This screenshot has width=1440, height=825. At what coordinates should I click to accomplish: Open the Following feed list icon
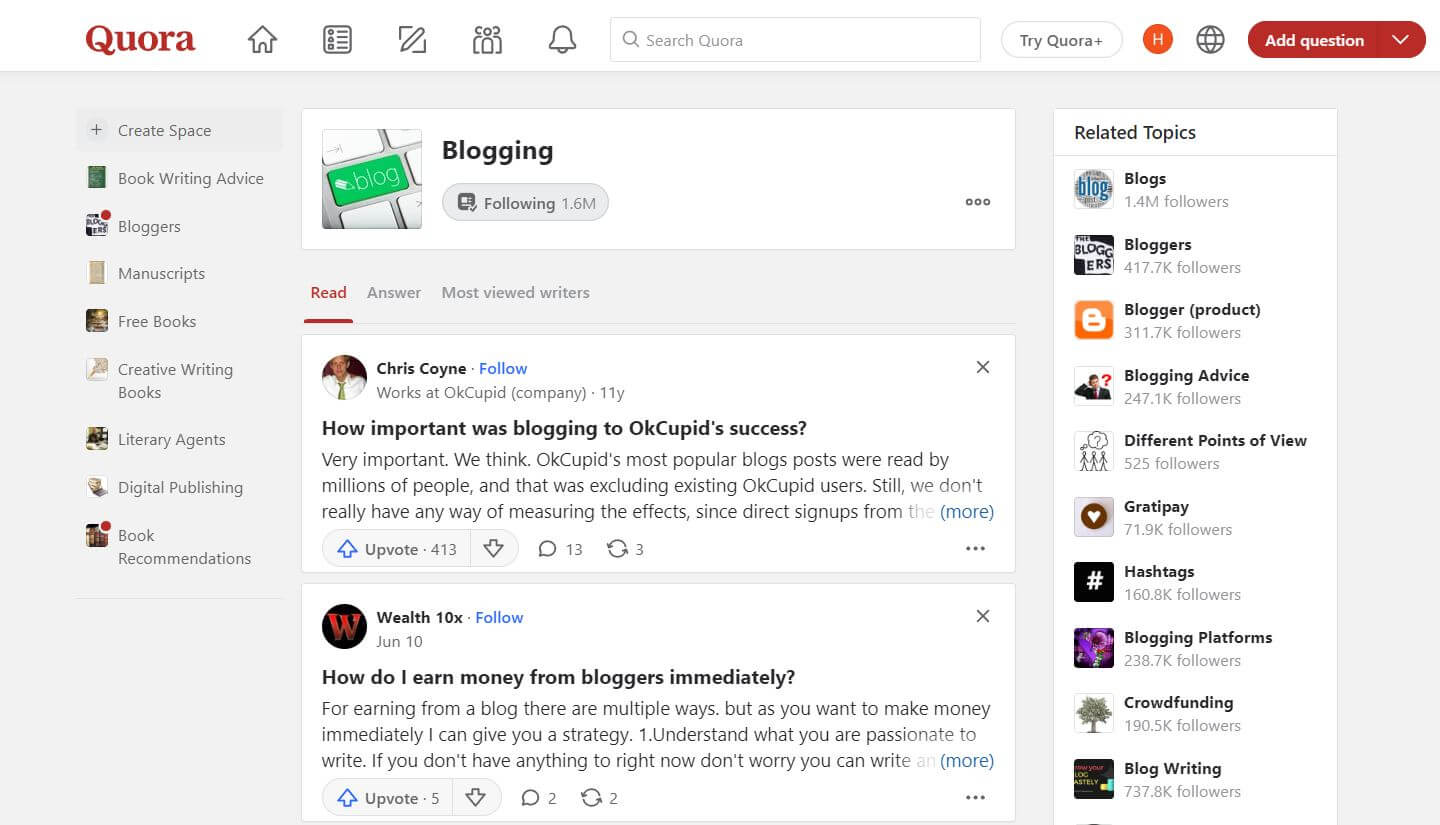337,40
